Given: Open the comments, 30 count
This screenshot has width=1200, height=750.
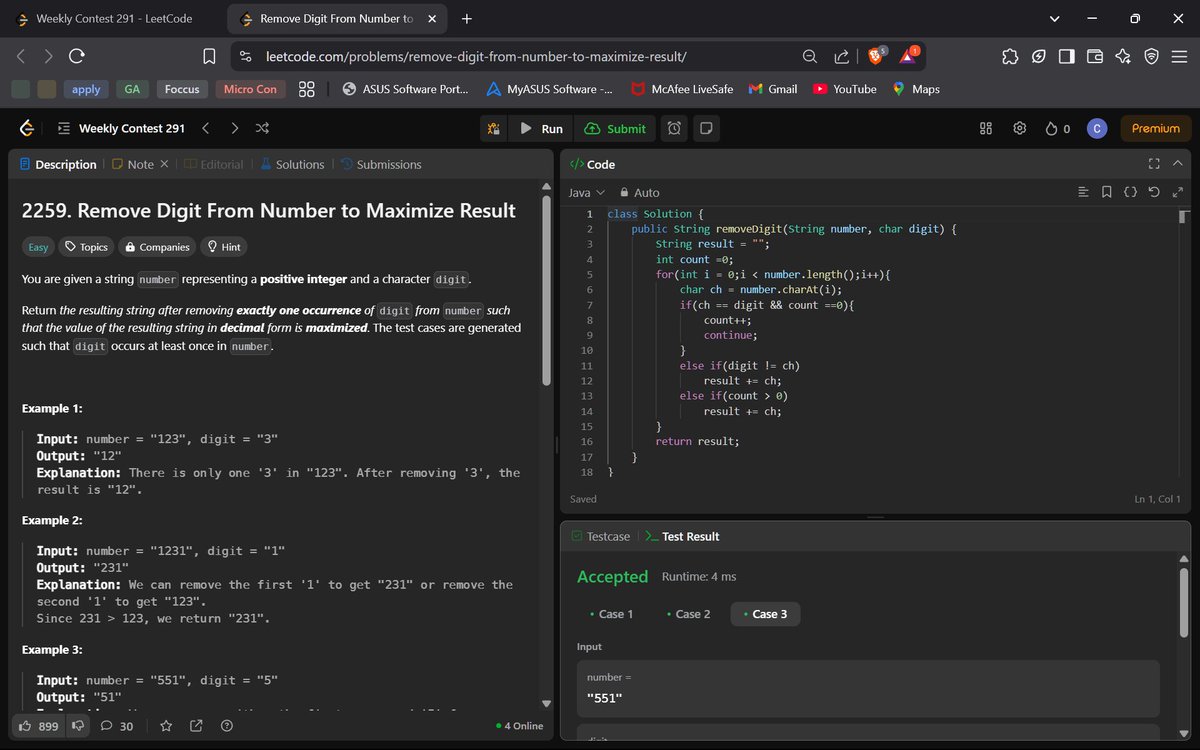Looking at the screenshot, I should coord(117,726).
